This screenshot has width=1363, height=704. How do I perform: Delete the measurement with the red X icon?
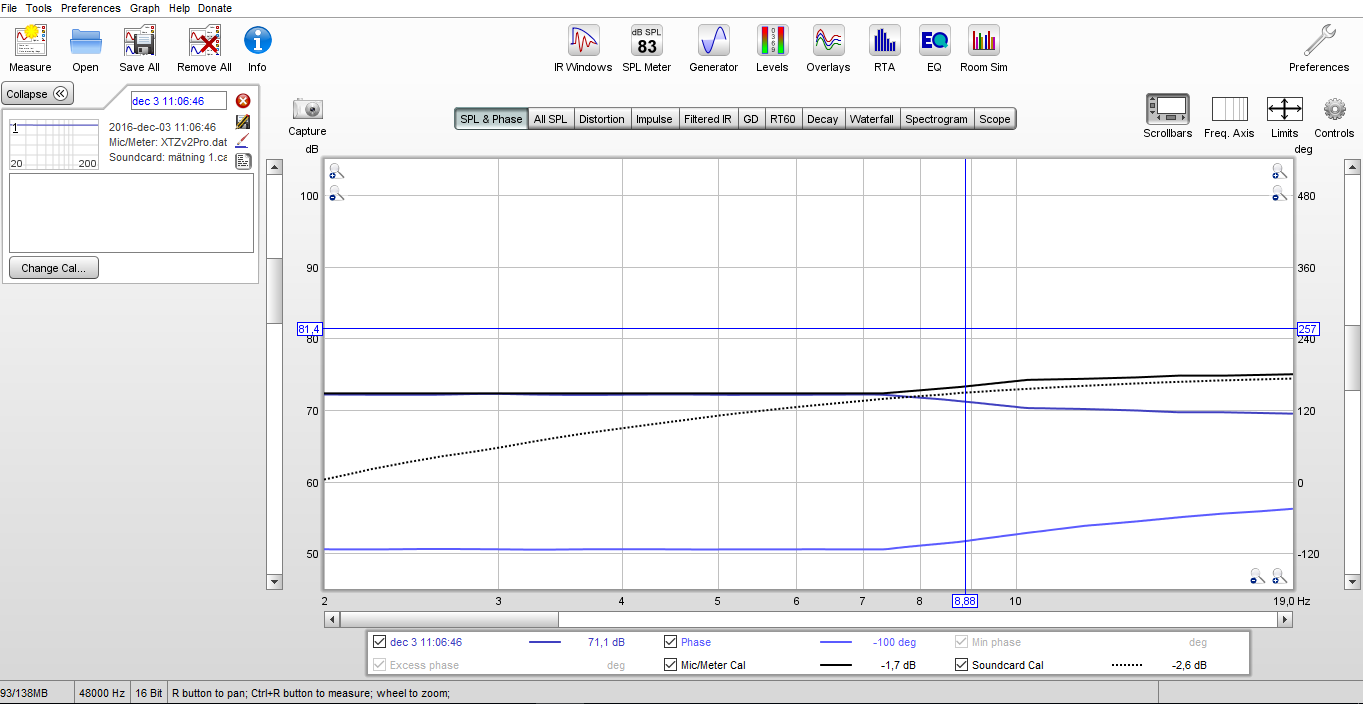coord(243,101)
